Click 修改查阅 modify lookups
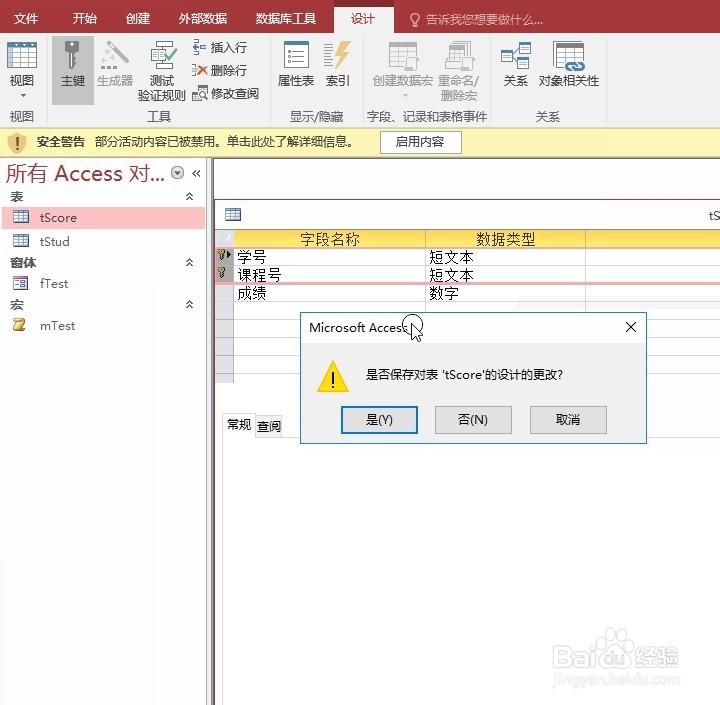The image size is (720, 705). click(x=225, y=93)
